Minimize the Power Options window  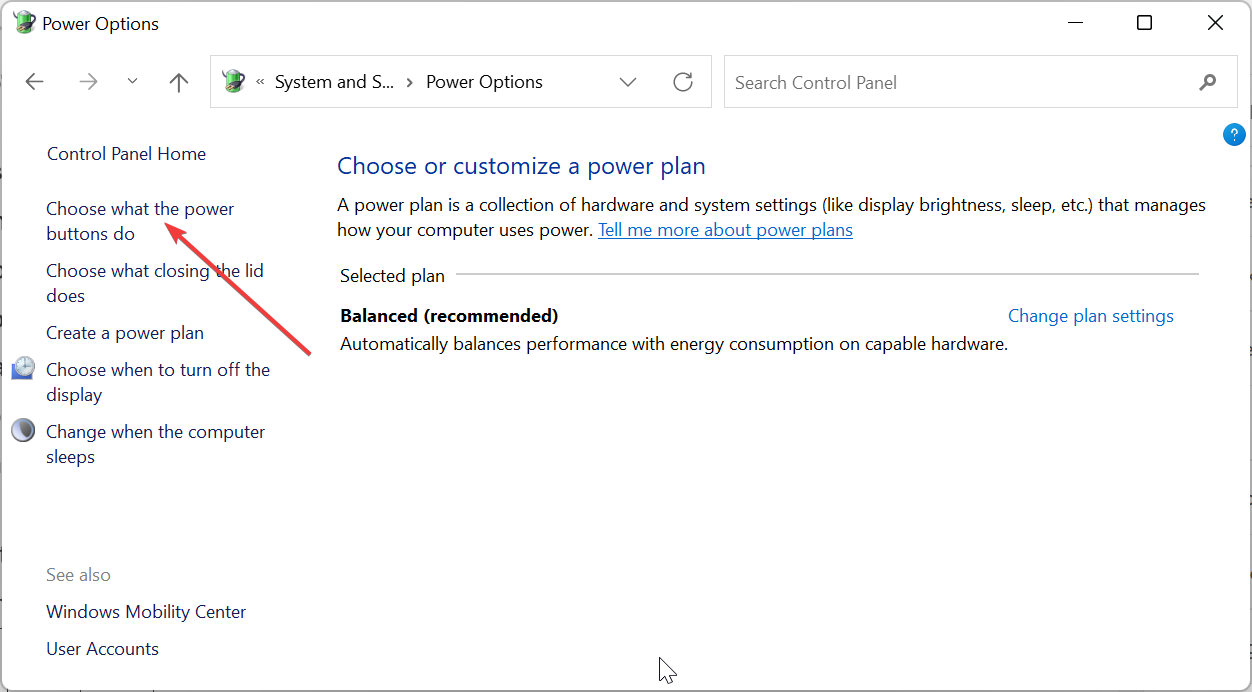(x=1075, y=23)
